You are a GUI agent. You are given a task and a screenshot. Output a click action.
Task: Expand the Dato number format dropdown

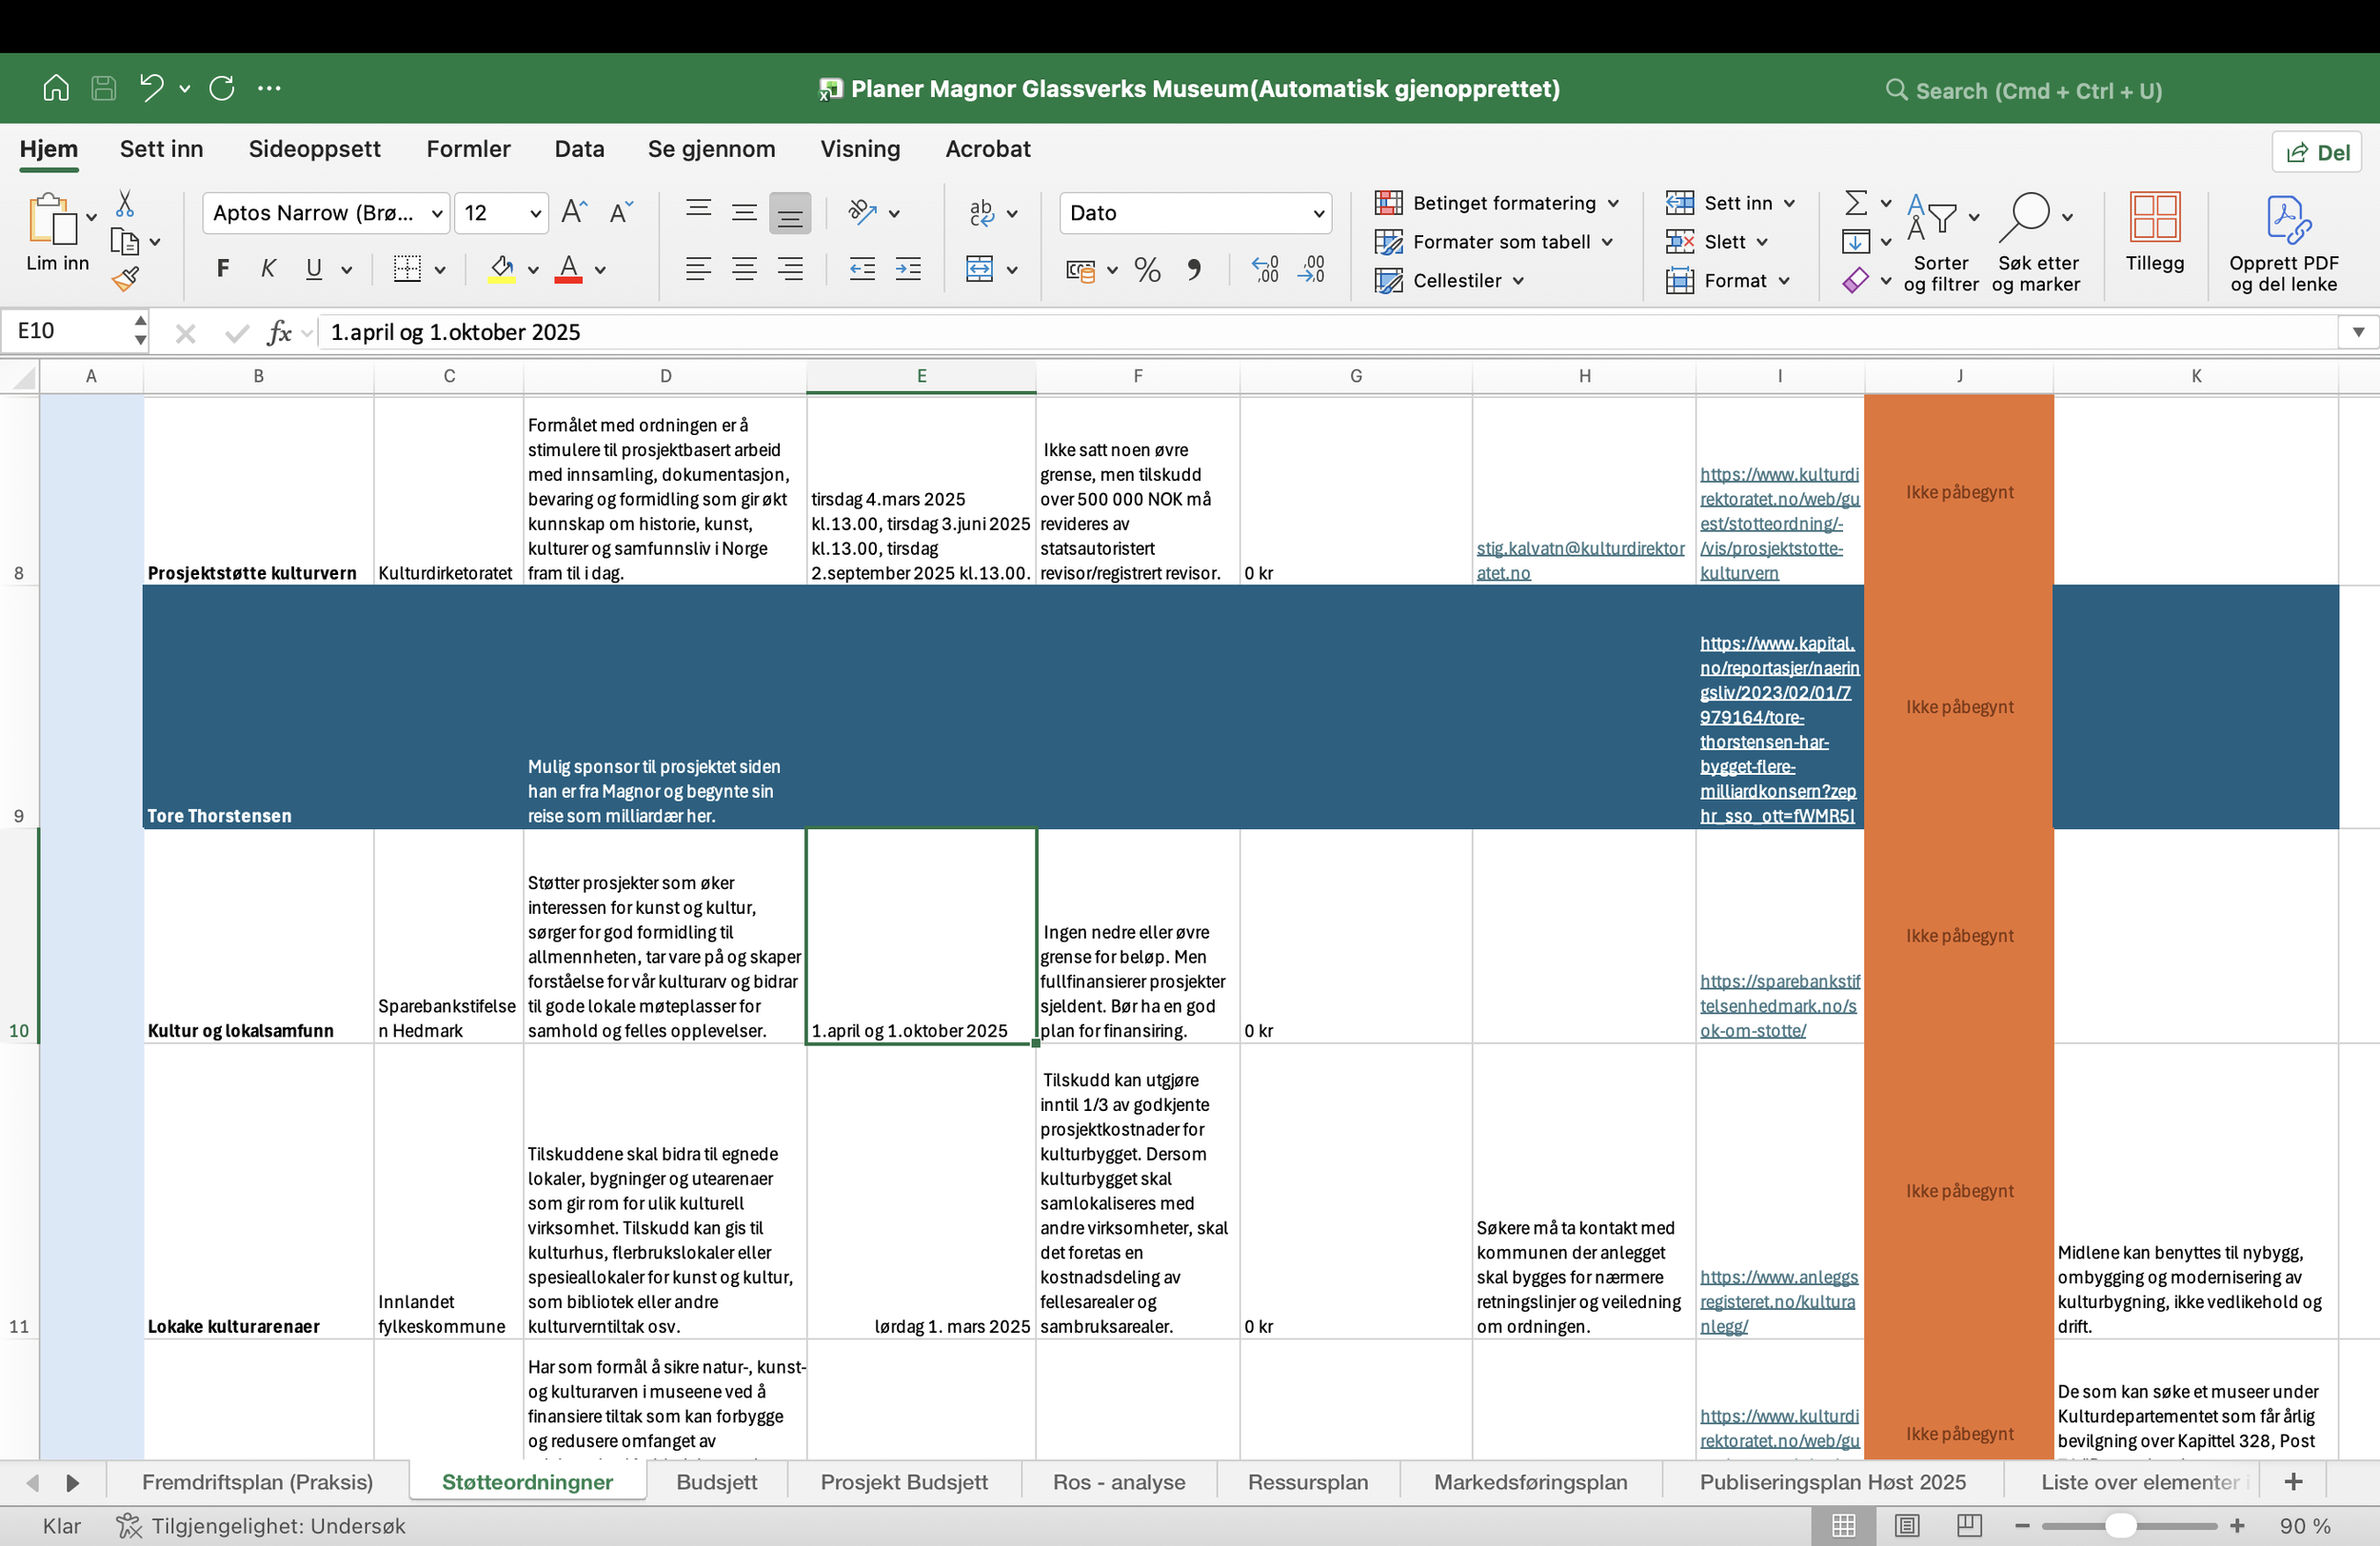click(1318, 213)
